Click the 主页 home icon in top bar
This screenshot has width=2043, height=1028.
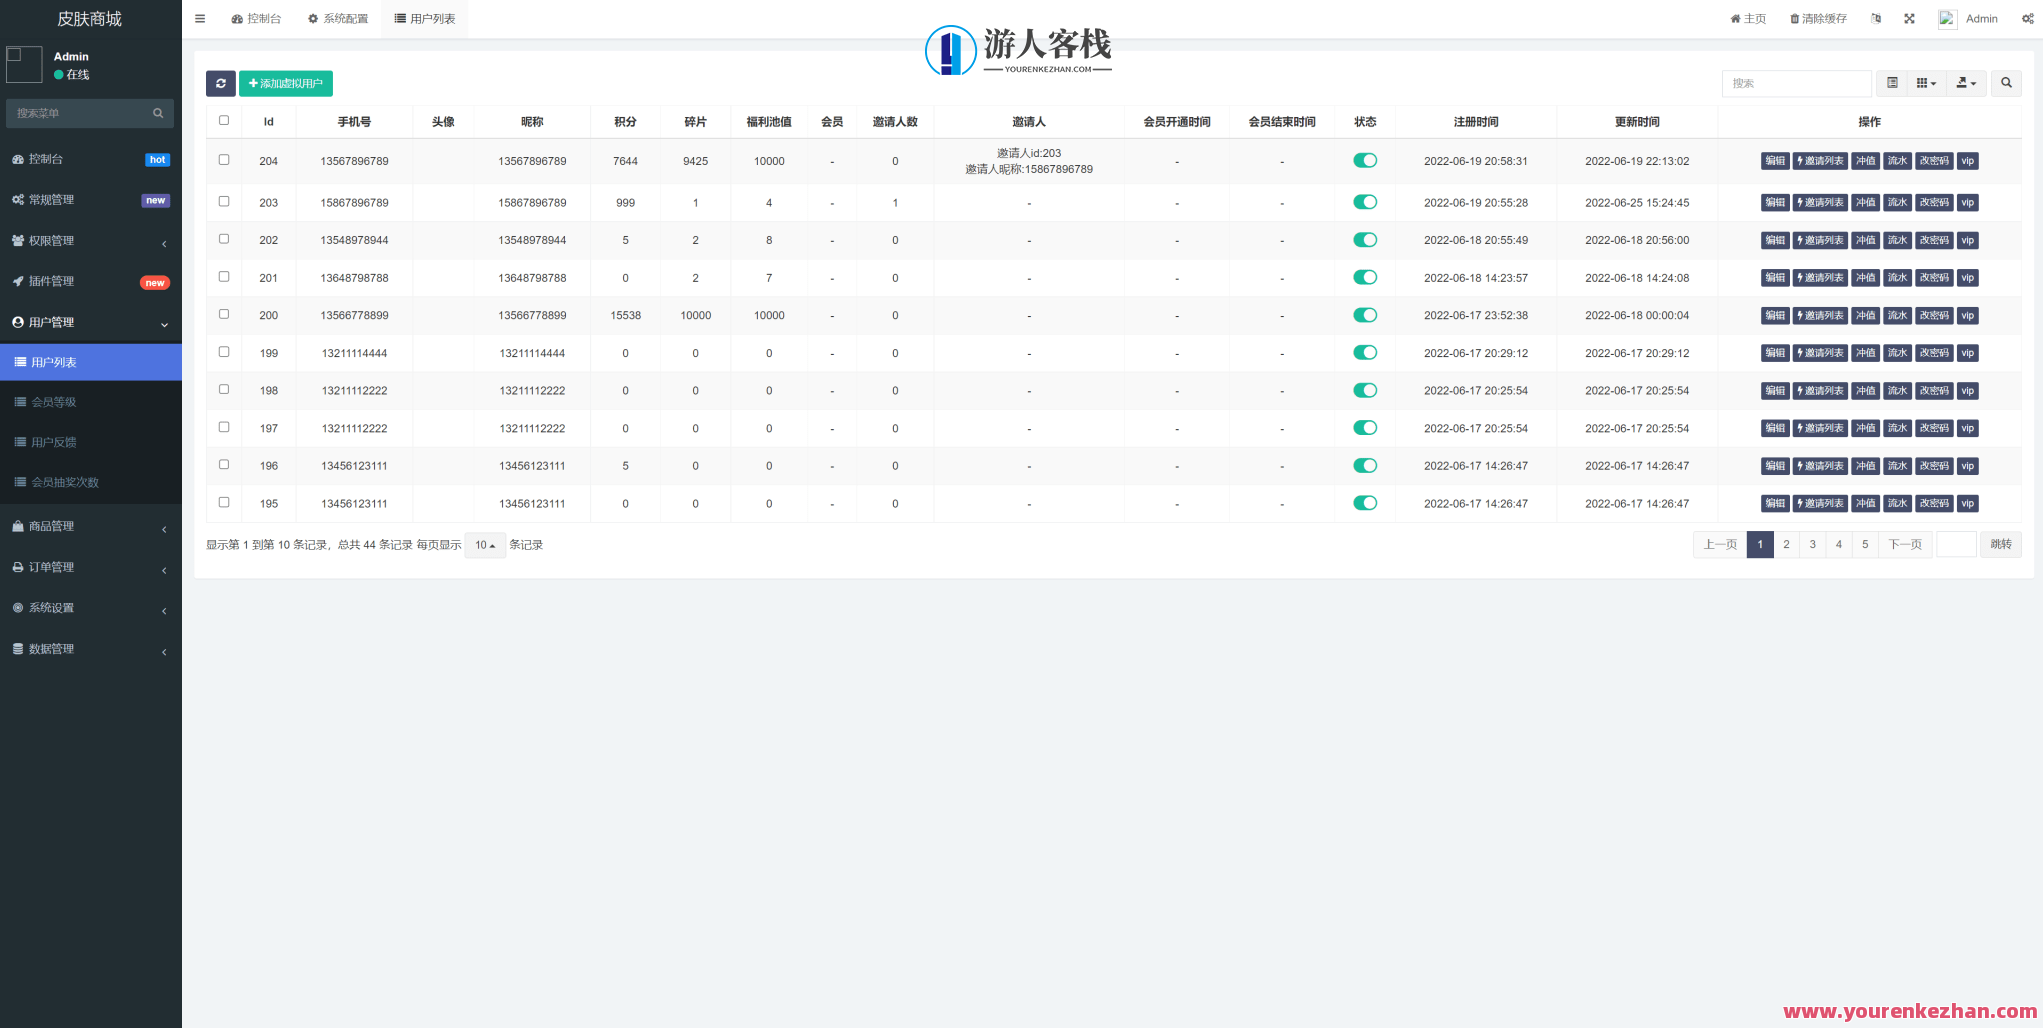point(1737,18)
